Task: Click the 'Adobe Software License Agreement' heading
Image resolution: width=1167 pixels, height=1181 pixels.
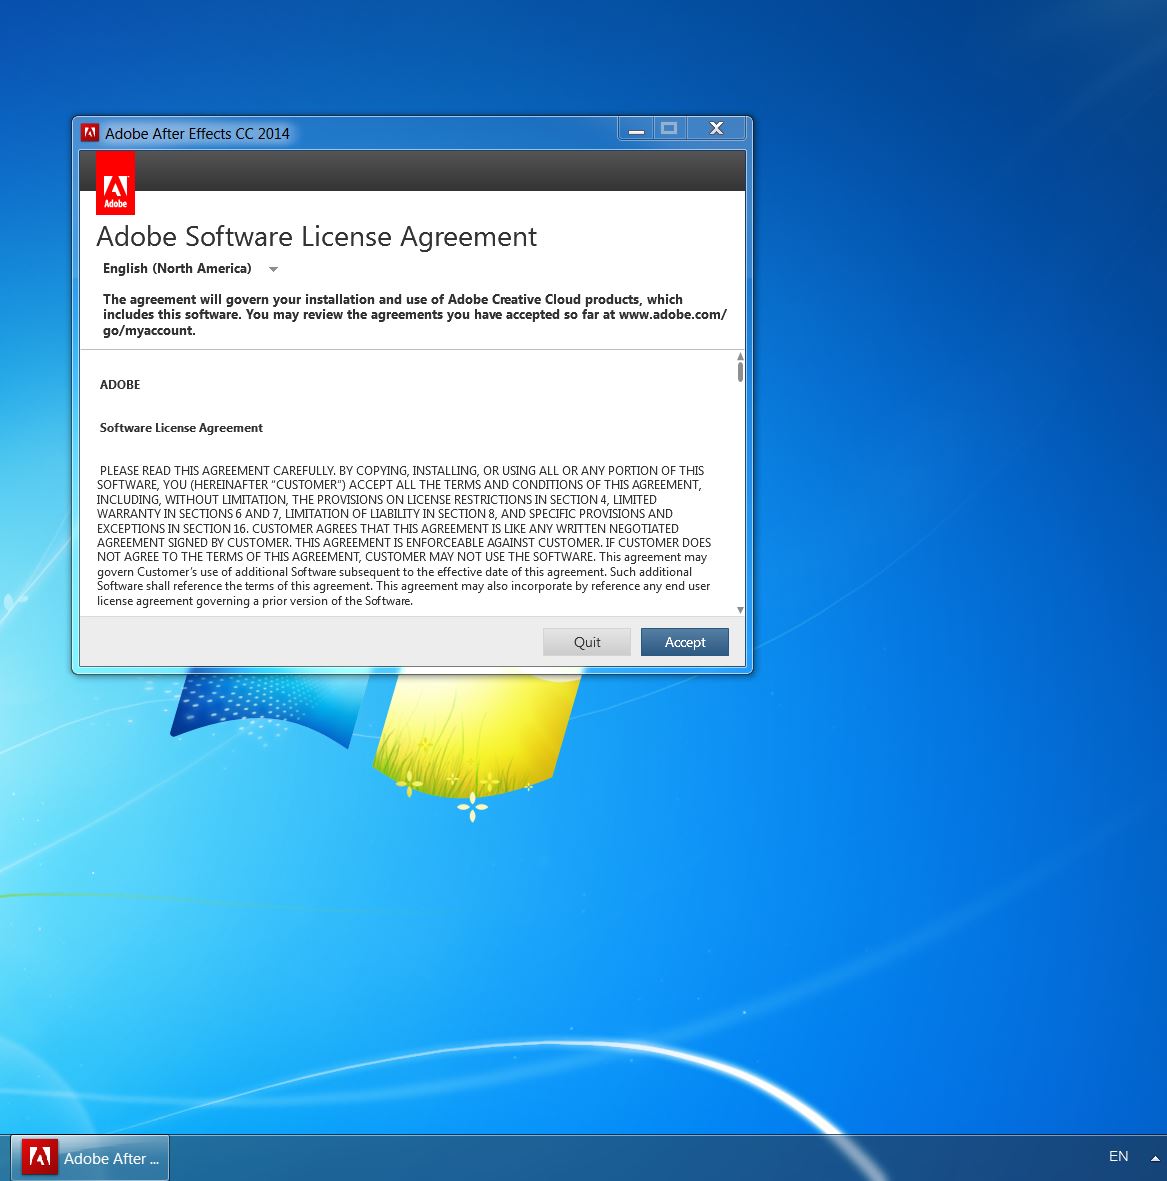Action: pos(316,237)
